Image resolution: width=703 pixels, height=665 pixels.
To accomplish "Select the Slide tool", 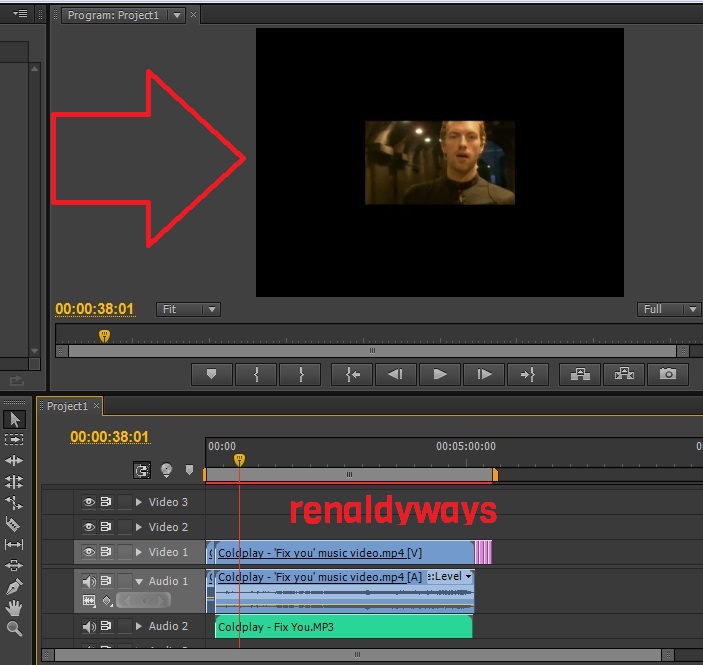I will point(14,565).
